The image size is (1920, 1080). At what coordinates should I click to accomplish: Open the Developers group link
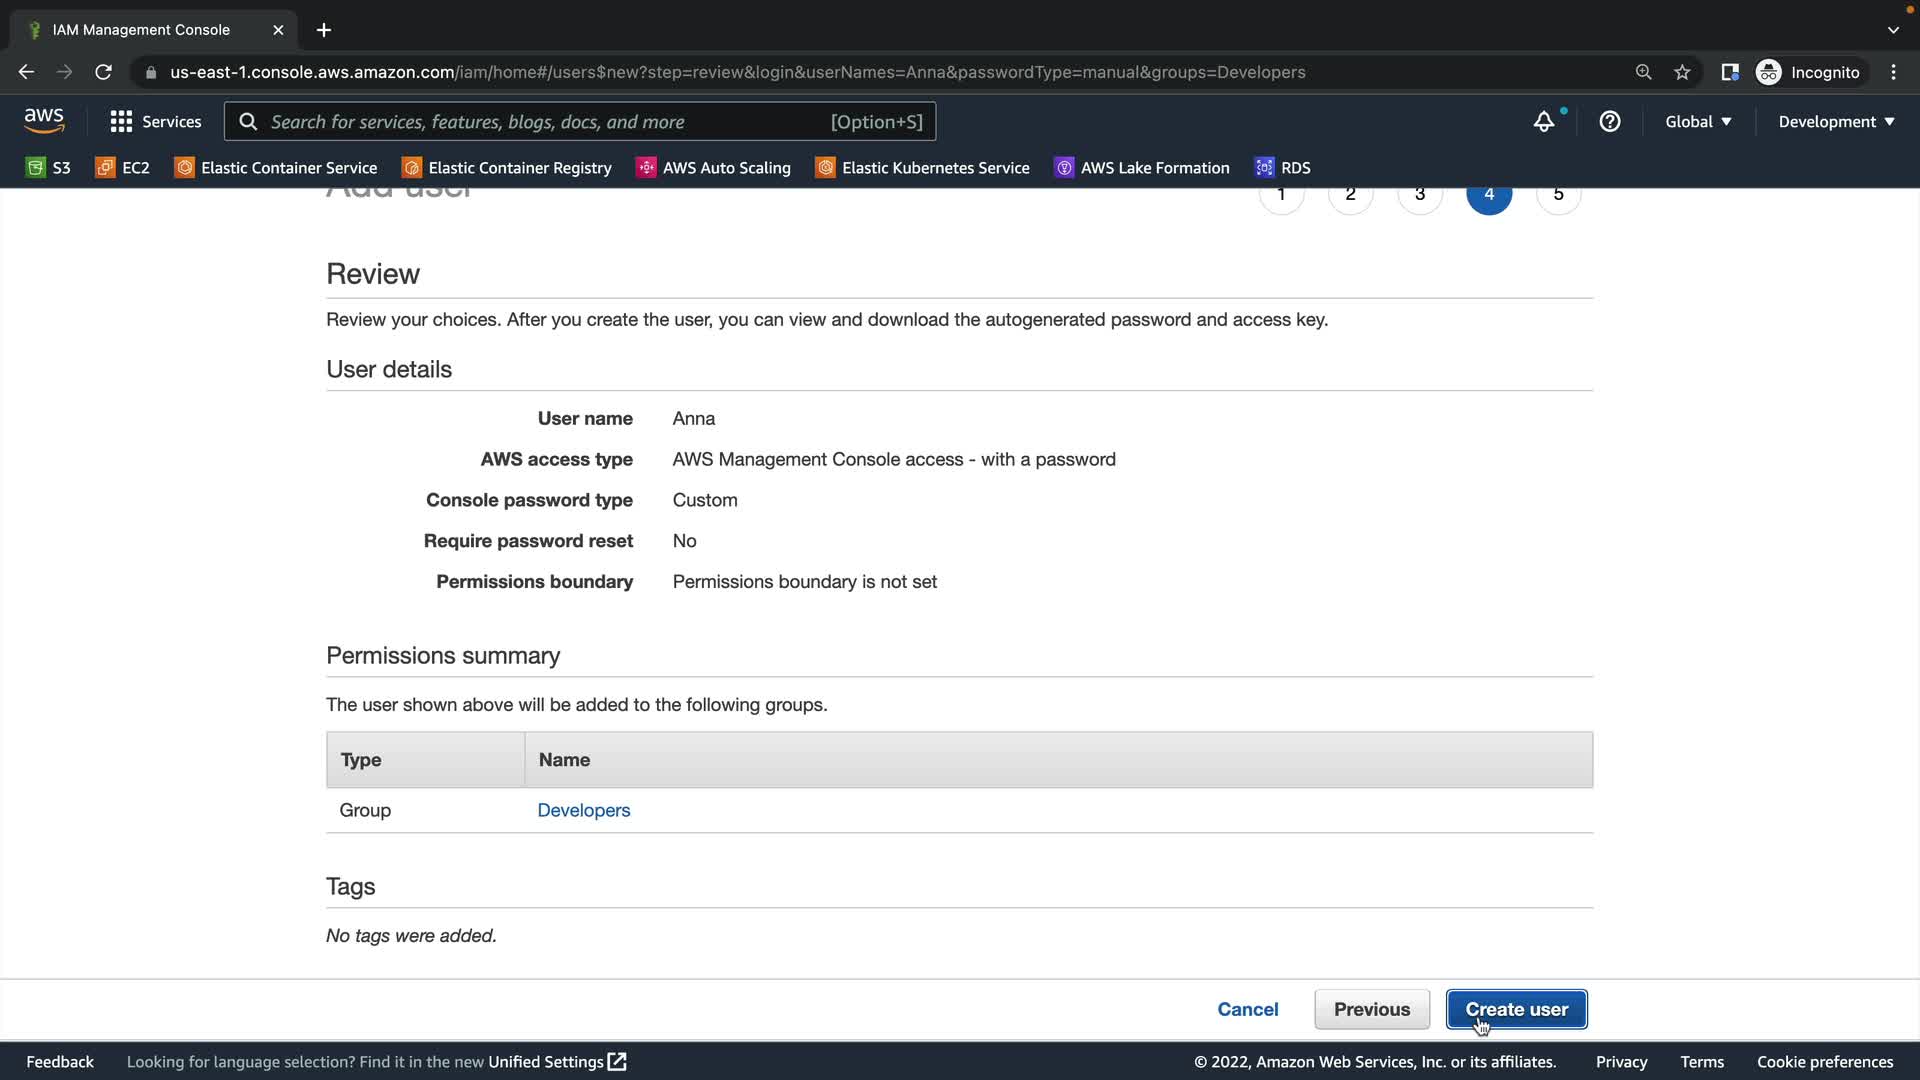[583, 810]
